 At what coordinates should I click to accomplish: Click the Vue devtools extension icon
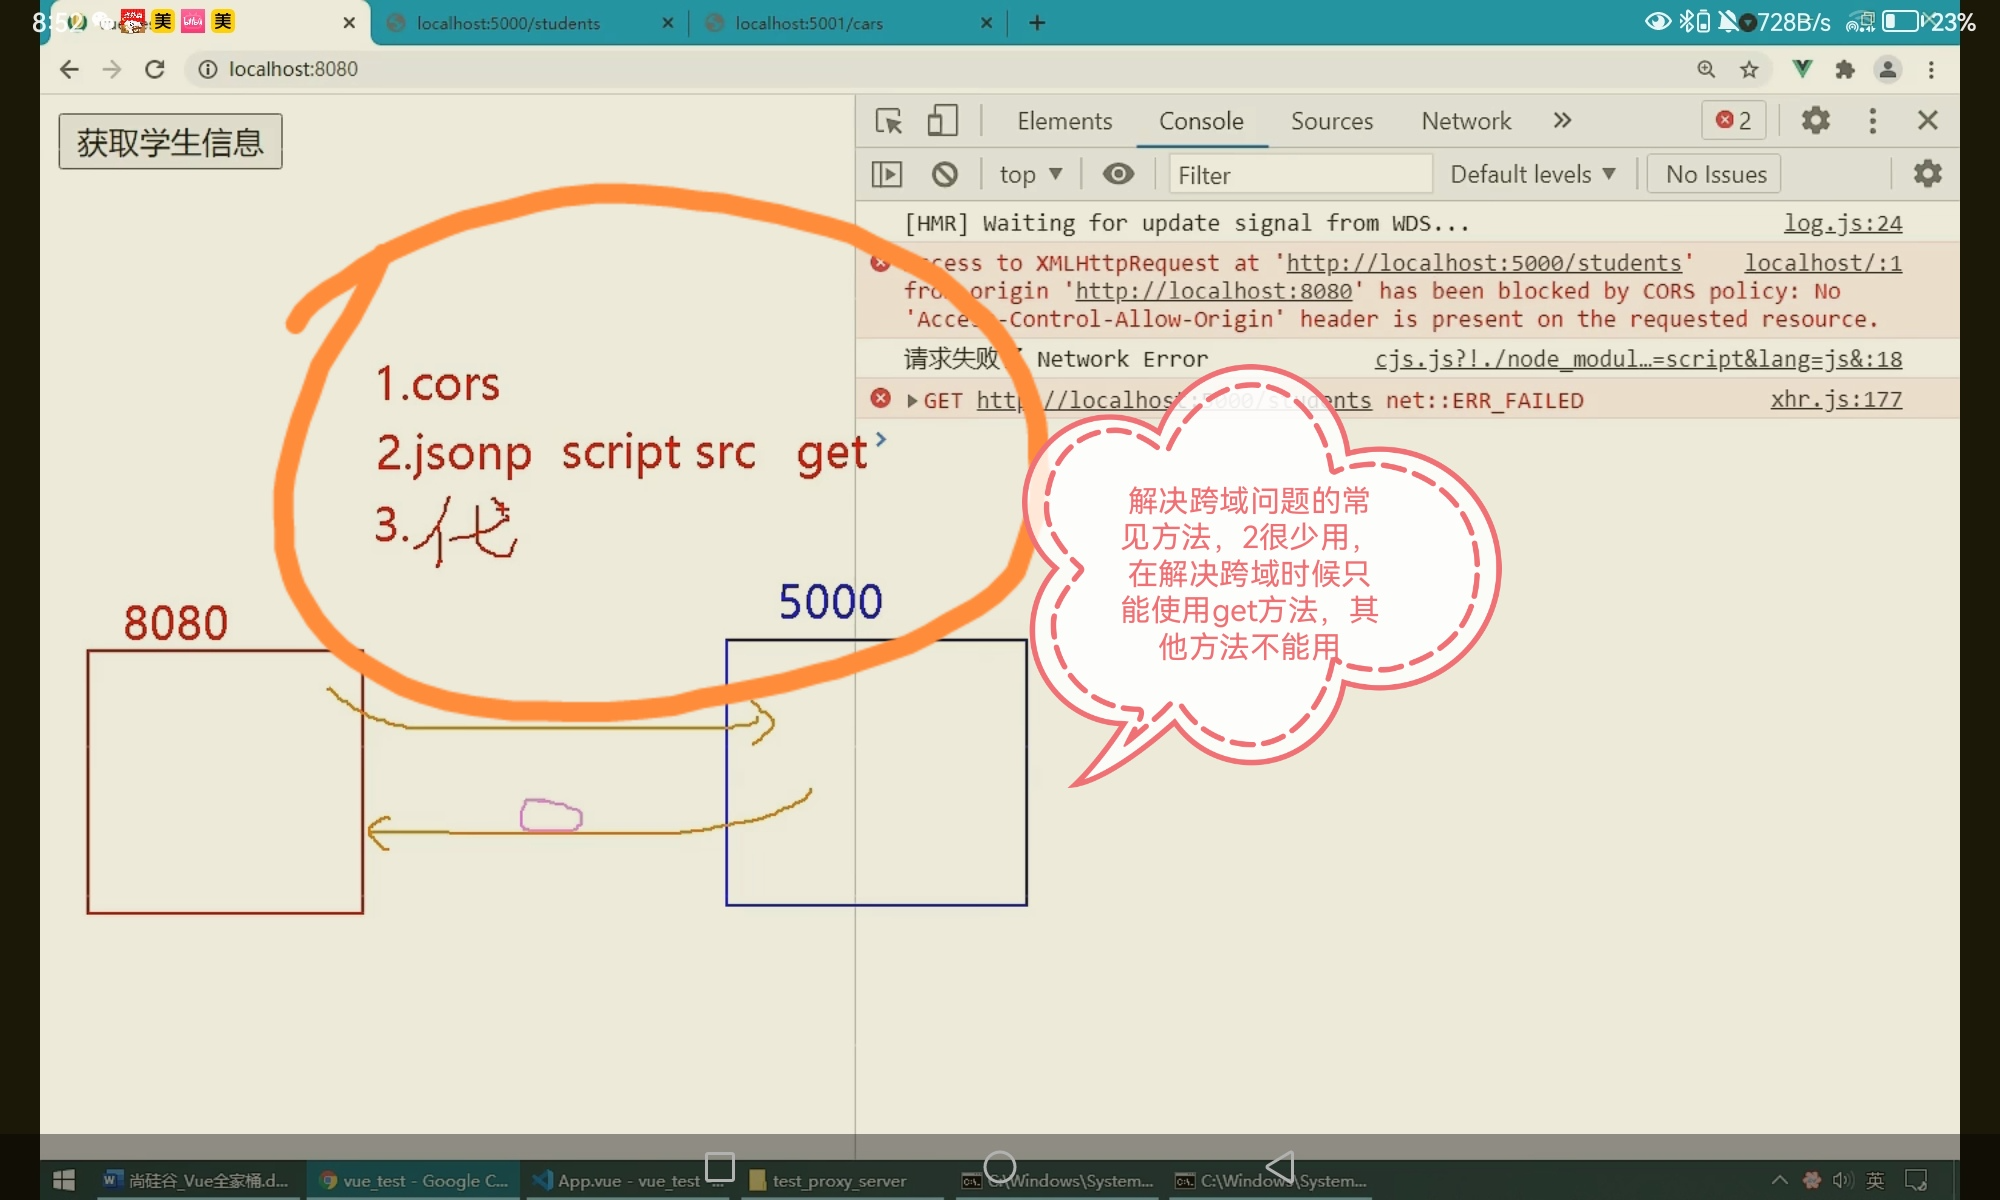(x=1802, y=69)
